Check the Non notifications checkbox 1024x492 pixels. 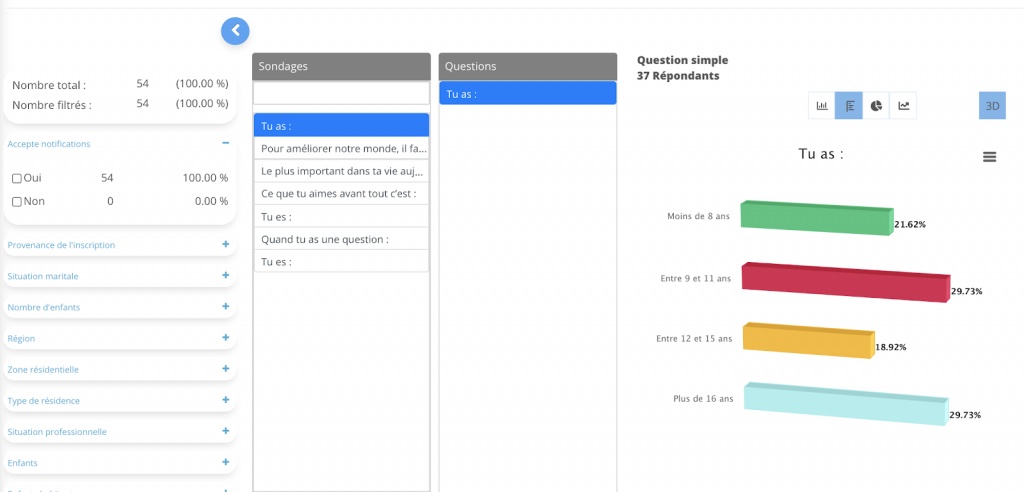click(17, 202)
